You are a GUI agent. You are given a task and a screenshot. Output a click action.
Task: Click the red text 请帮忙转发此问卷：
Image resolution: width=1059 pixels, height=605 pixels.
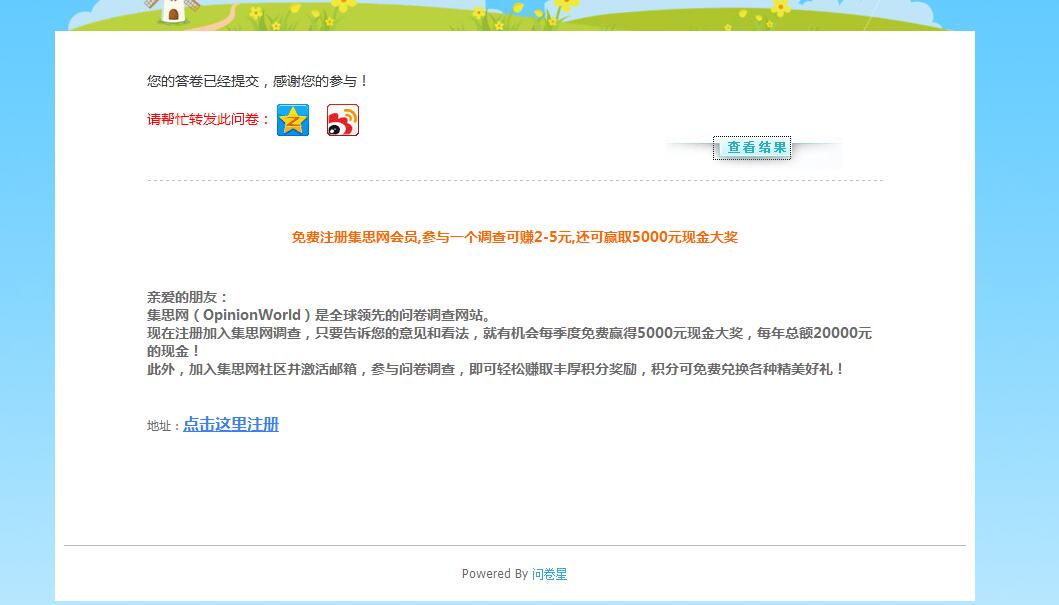tap(209, 120)
